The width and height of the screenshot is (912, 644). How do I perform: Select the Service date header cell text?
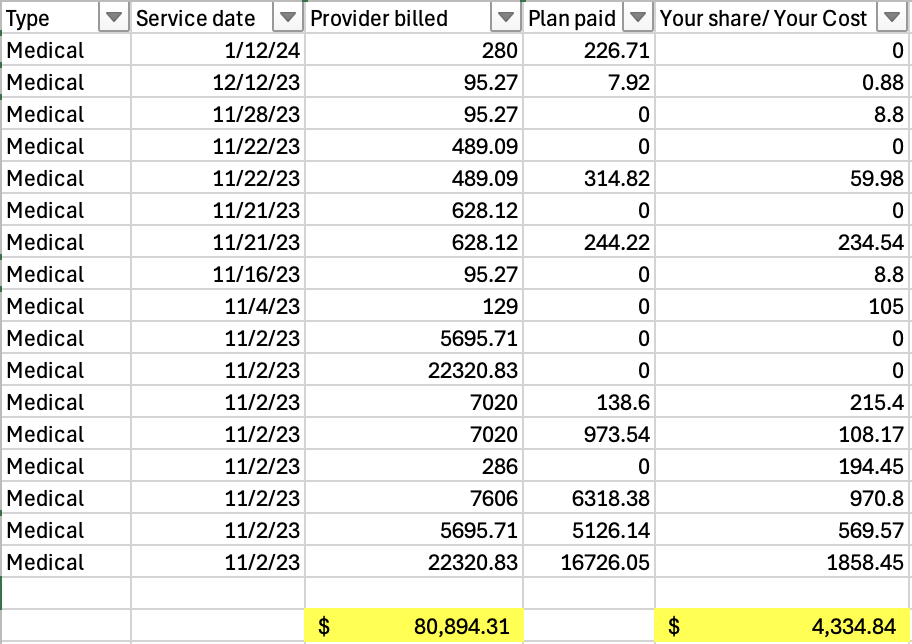point(196,18)
